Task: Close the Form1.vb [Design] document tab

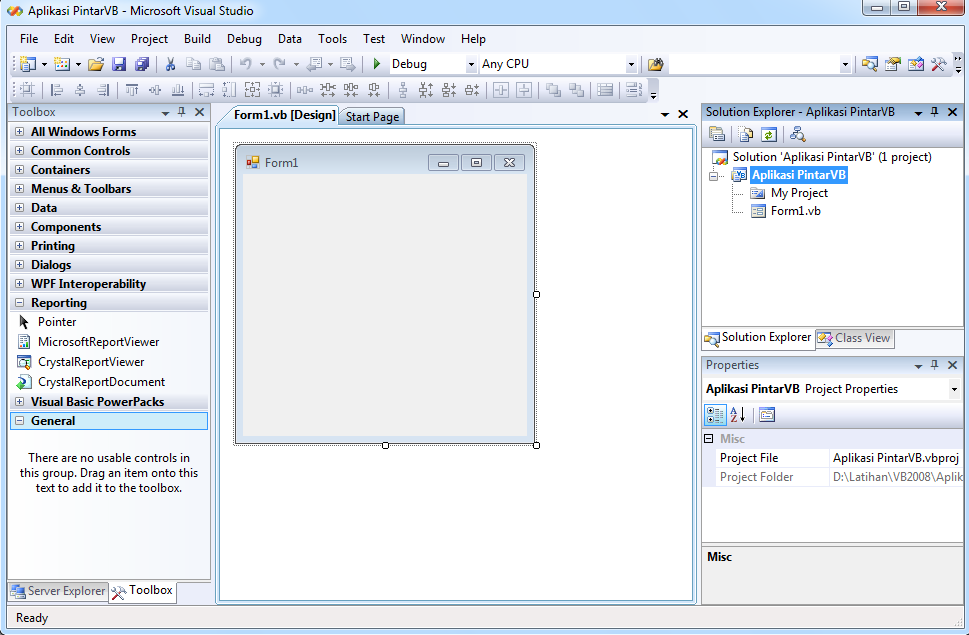Action: pos(683,114)
